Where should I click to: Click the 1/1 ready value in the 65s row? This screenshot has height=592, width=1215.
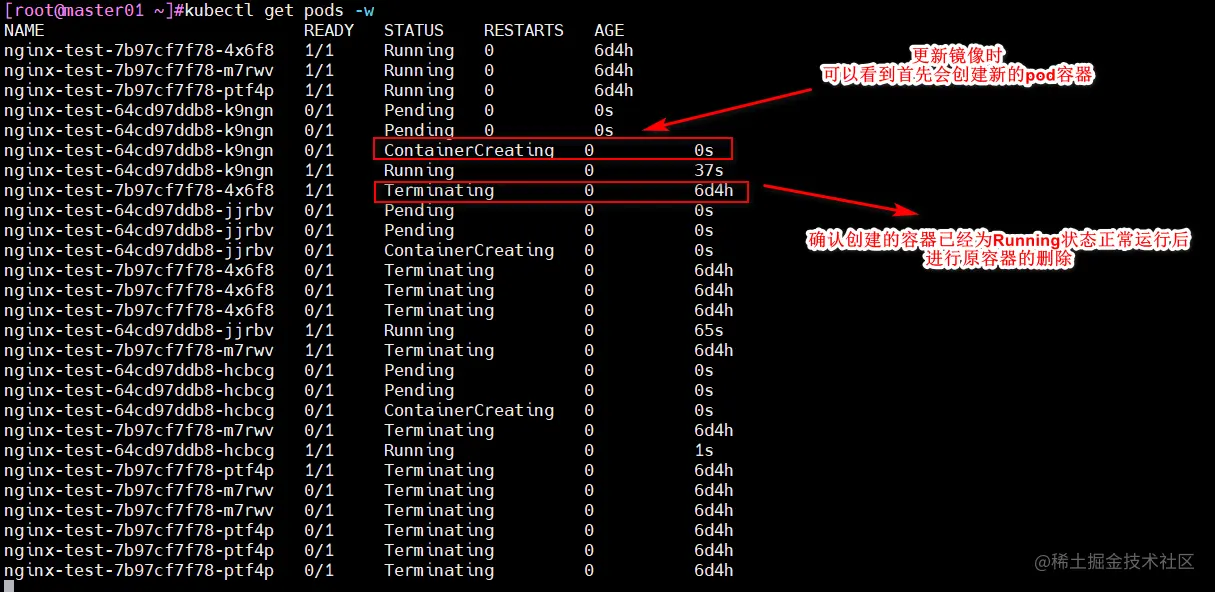pyautogui.click(x=319, y=330)
